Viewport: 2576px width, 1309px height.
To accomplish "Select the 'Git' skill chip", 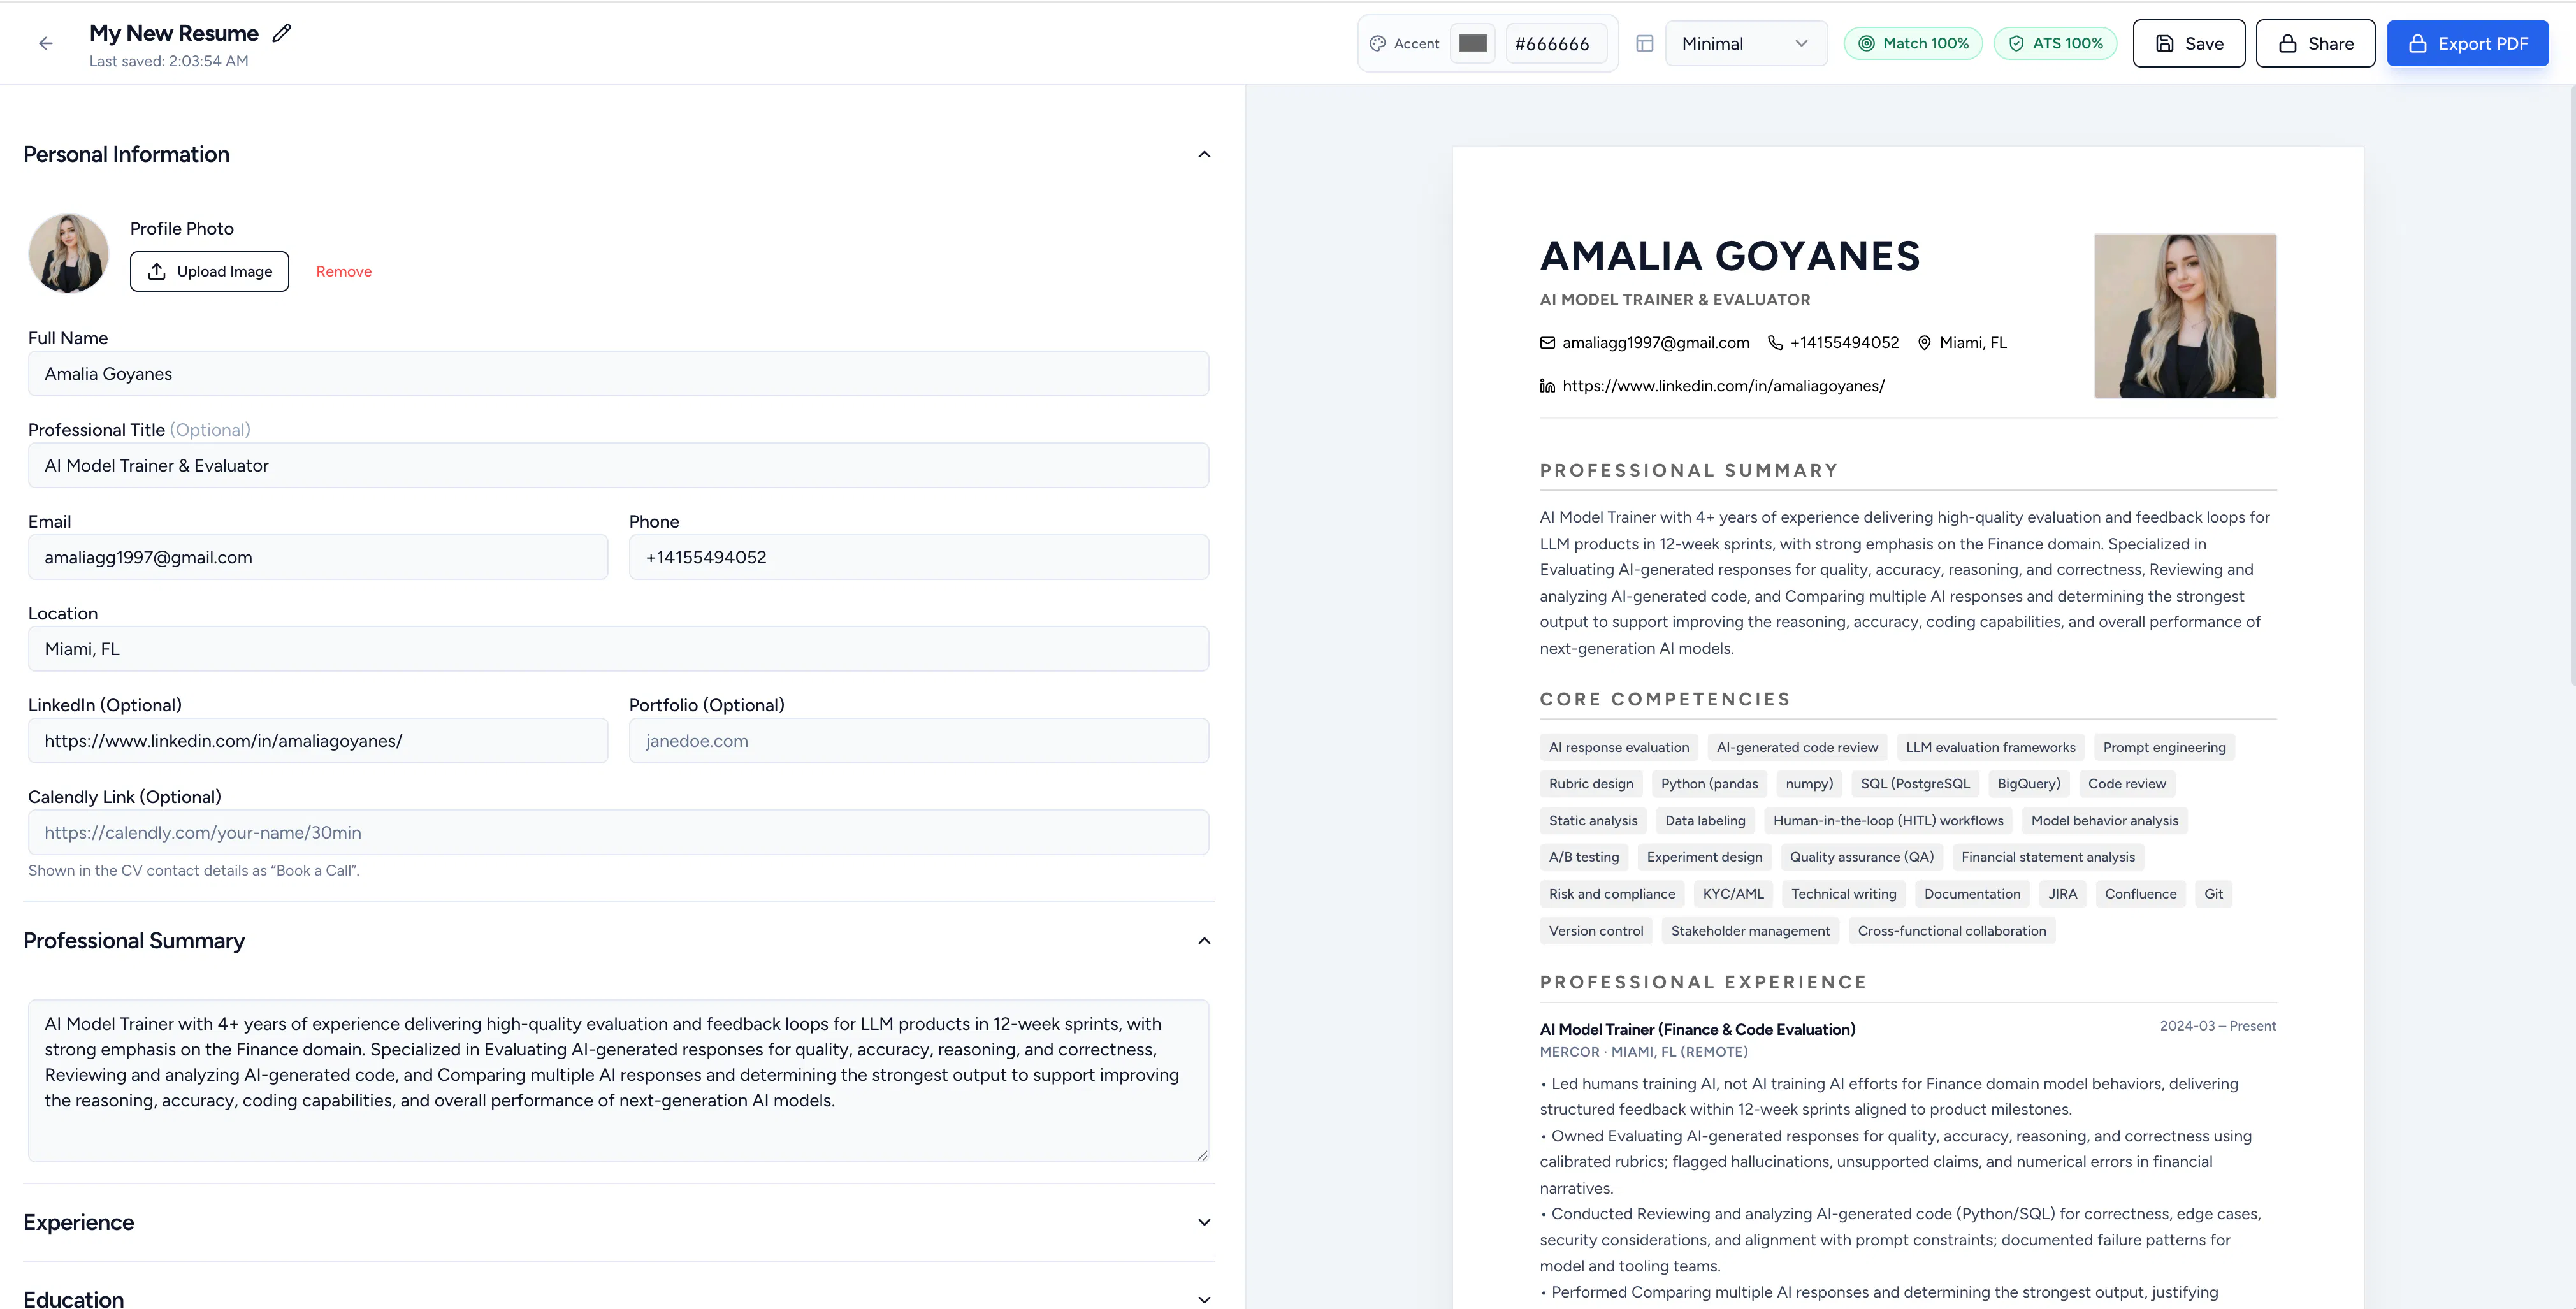I will click(x=2213, y=894).
